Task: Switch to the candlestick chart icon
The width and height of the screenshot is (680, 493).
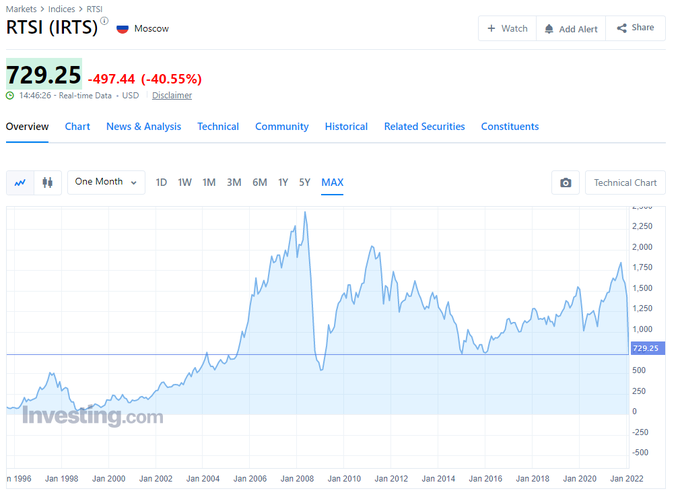Action: (47, 183)
